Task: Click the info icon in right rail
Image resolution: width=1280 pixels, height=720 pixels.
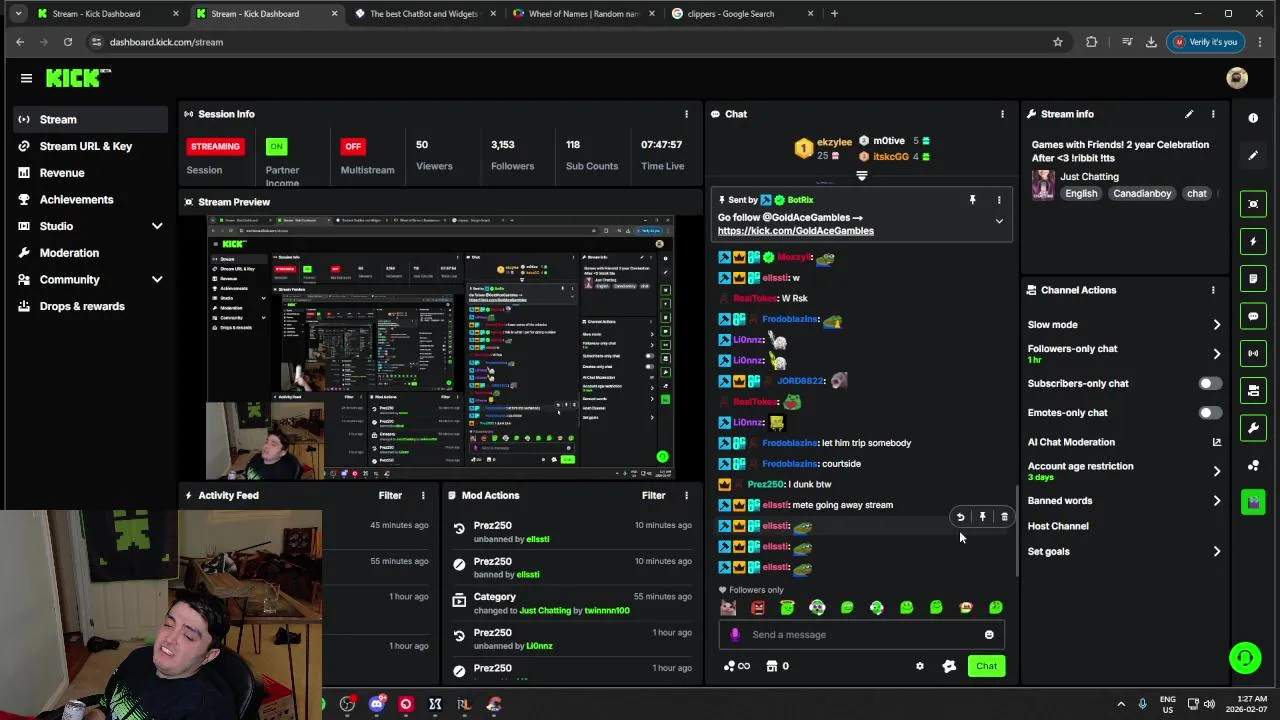Action: pos(1253,118)
